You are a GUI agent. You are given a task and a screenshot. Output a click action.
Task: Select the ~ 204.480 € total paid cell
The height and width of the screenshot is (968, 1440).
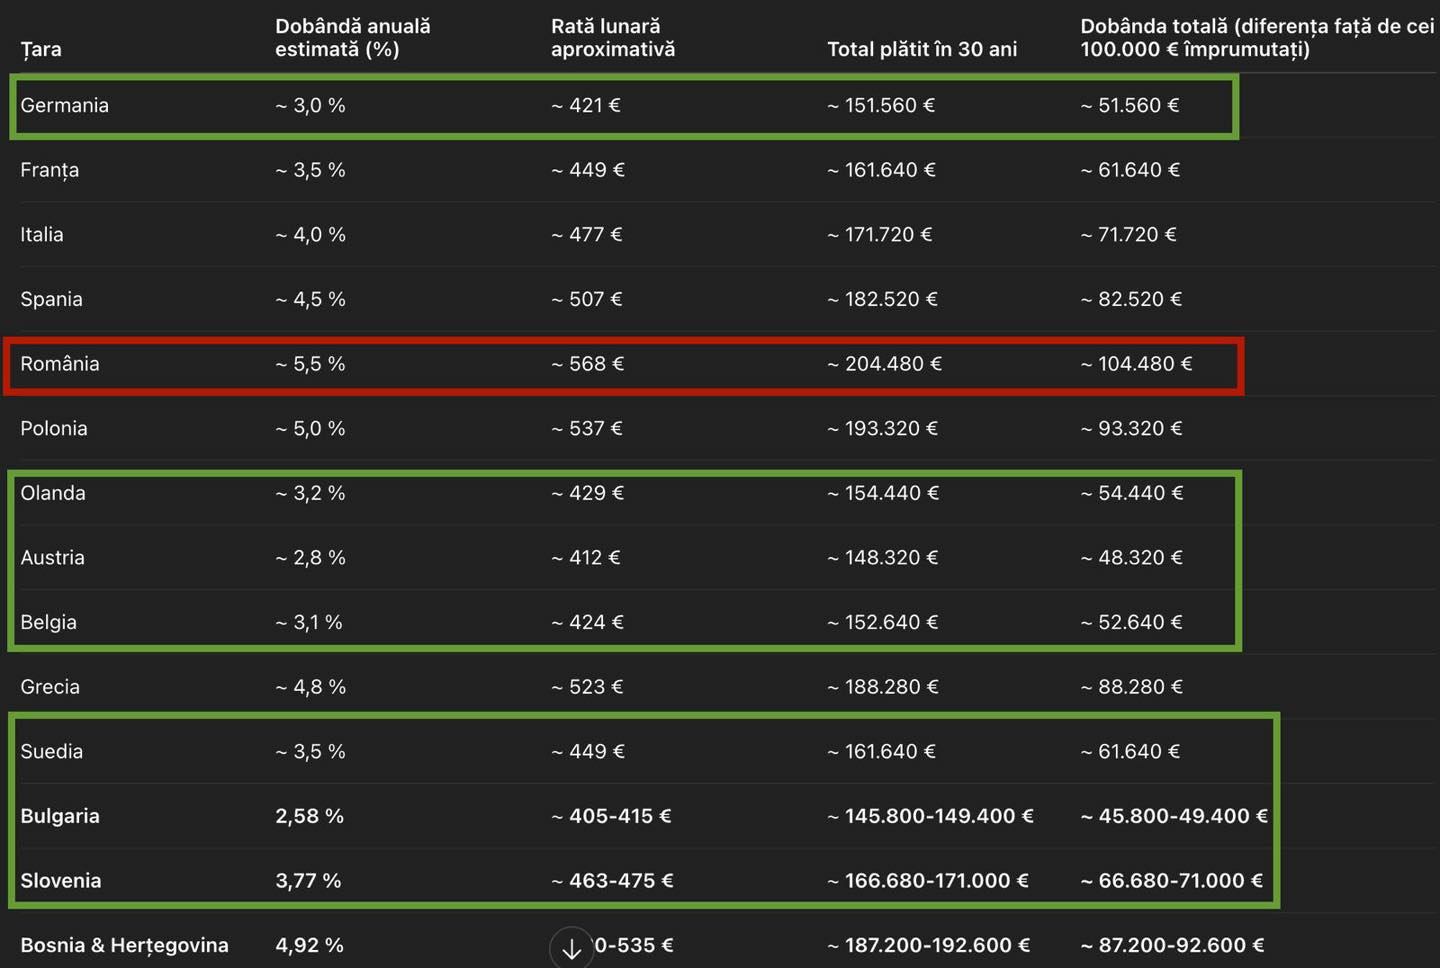click(884, 364)
